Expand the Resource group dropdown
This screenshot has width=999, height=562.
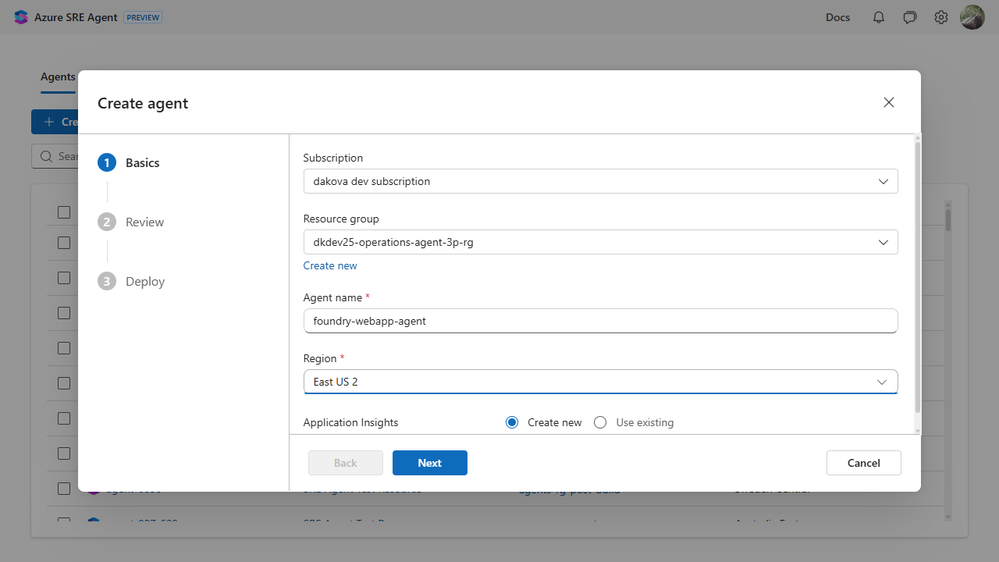pyautogui.click(x=600, y=242)
